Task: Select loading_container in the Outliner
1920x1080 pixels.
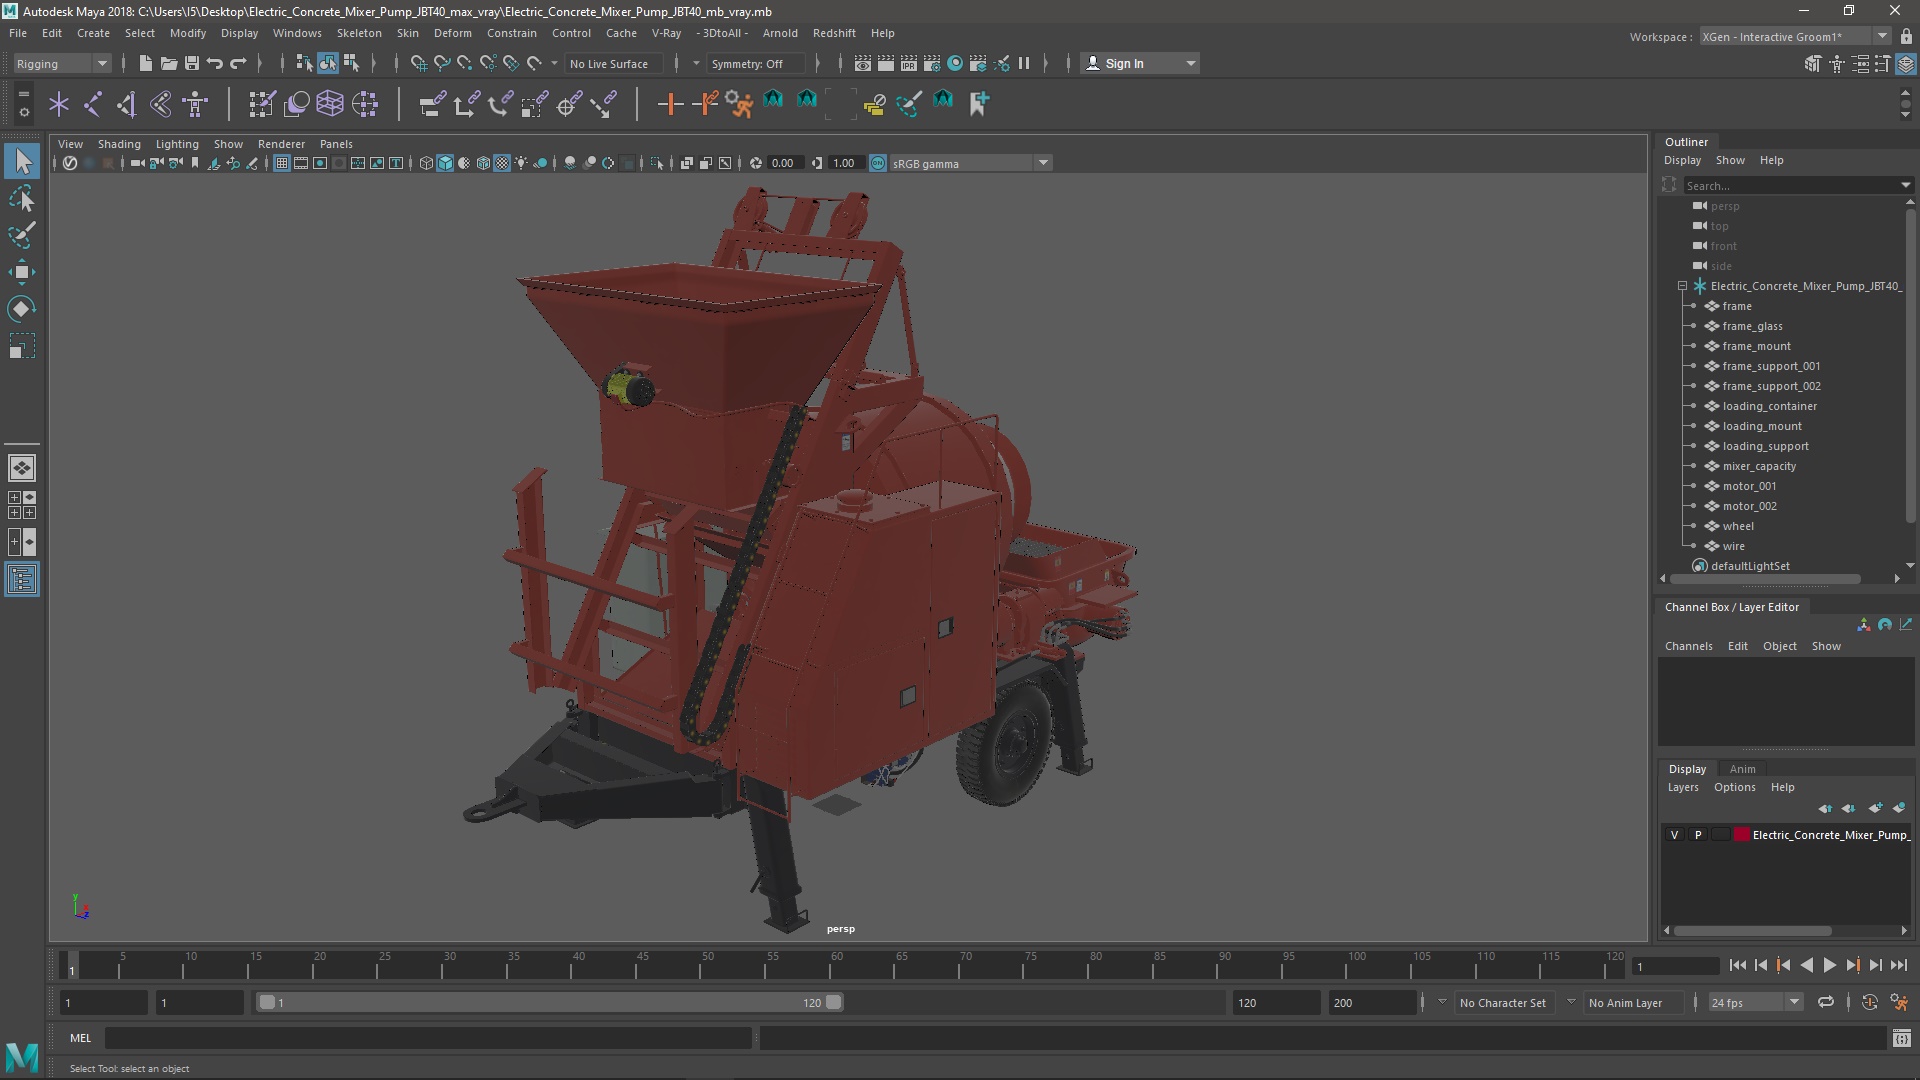Action: tap(1769, 406)
